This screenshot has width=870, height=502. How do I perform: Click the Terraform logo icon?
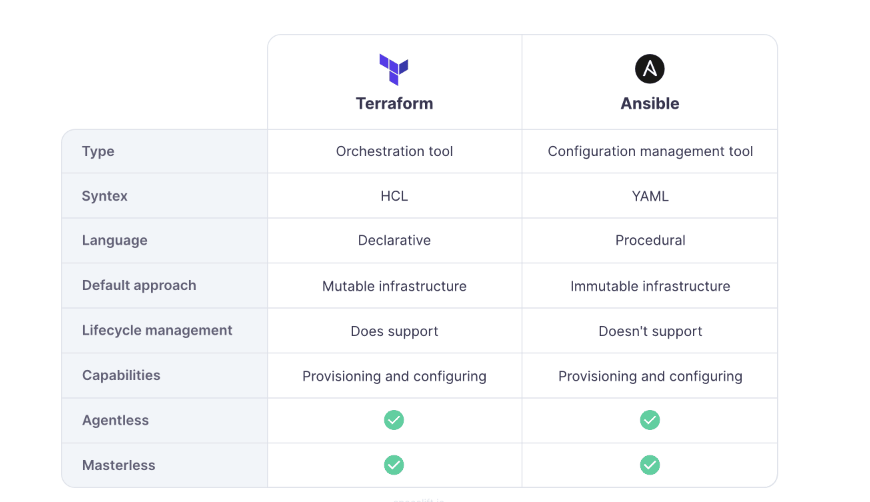pyautogui.click(x=394, y=69)
